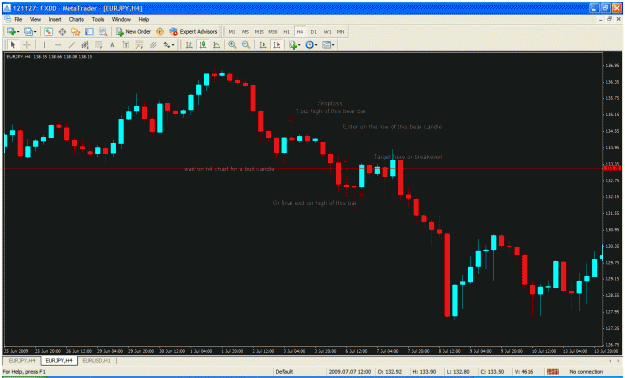Select the horizontal line tool

[58, 45]
